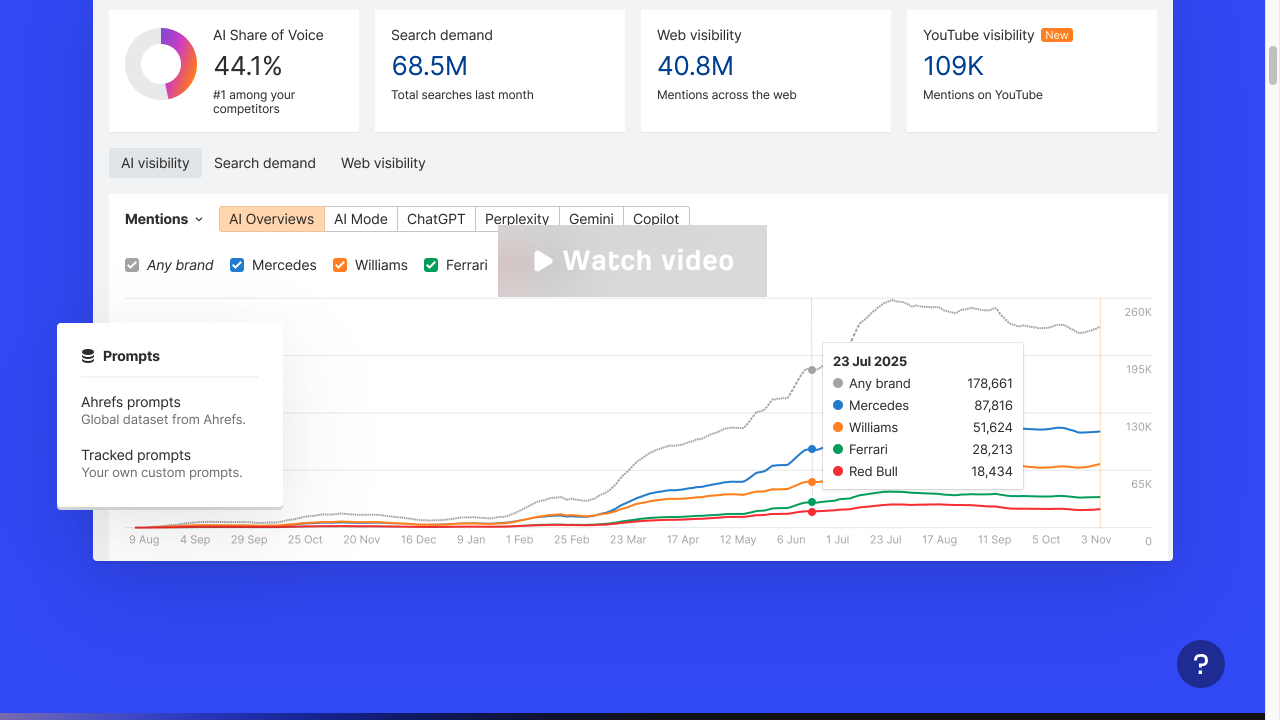Switch to the AI visibility tab
Screen dimensions: 1280x720
pyautogui.click(x=155, y=163)
